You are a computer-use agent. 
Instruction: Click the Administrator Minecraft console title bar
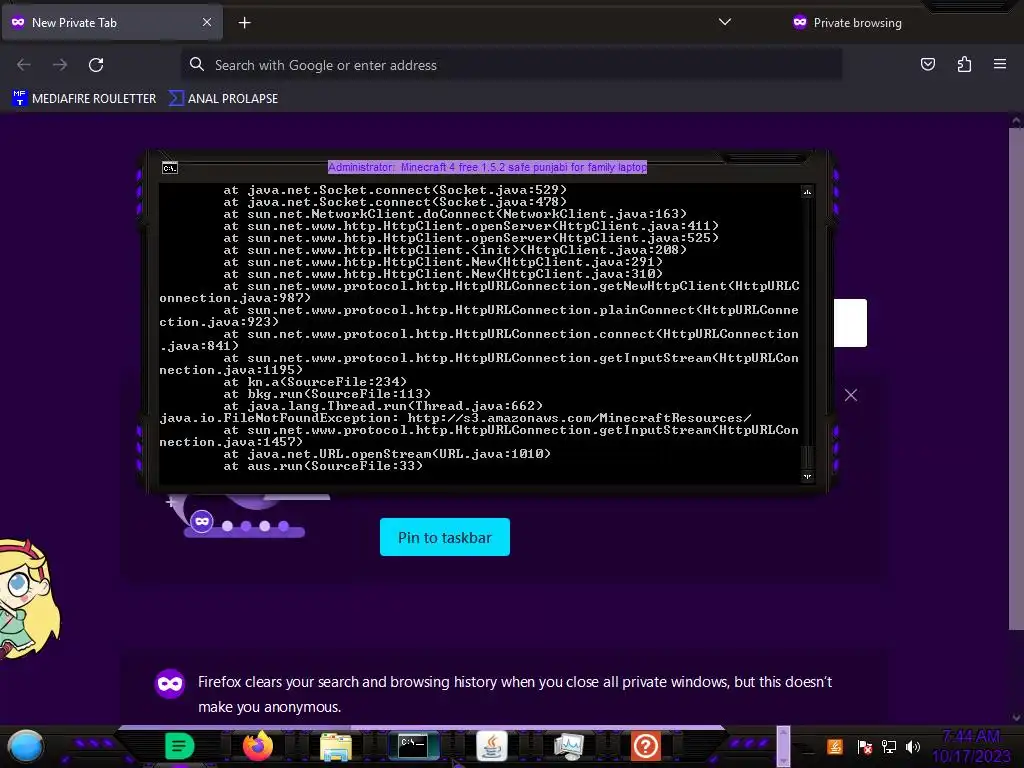coord(487,167)
